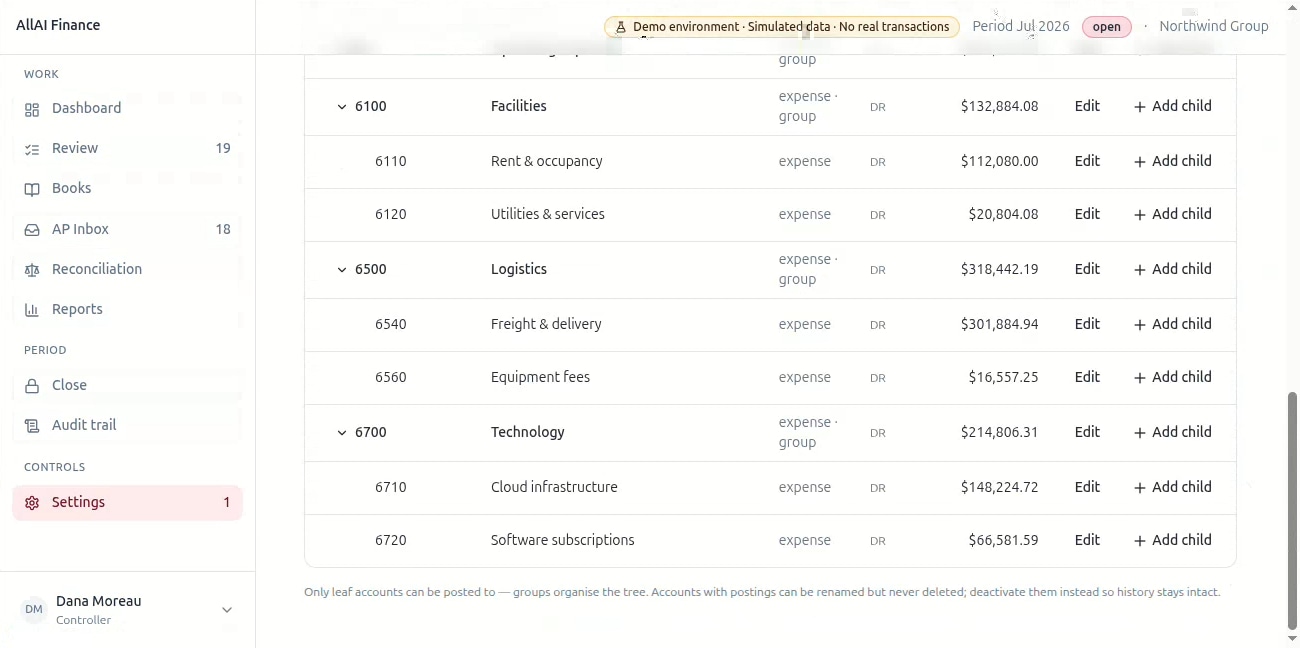The image size is (1300, 648).
Task: Click the open period status badge
Action: (x=1106, y=27)
